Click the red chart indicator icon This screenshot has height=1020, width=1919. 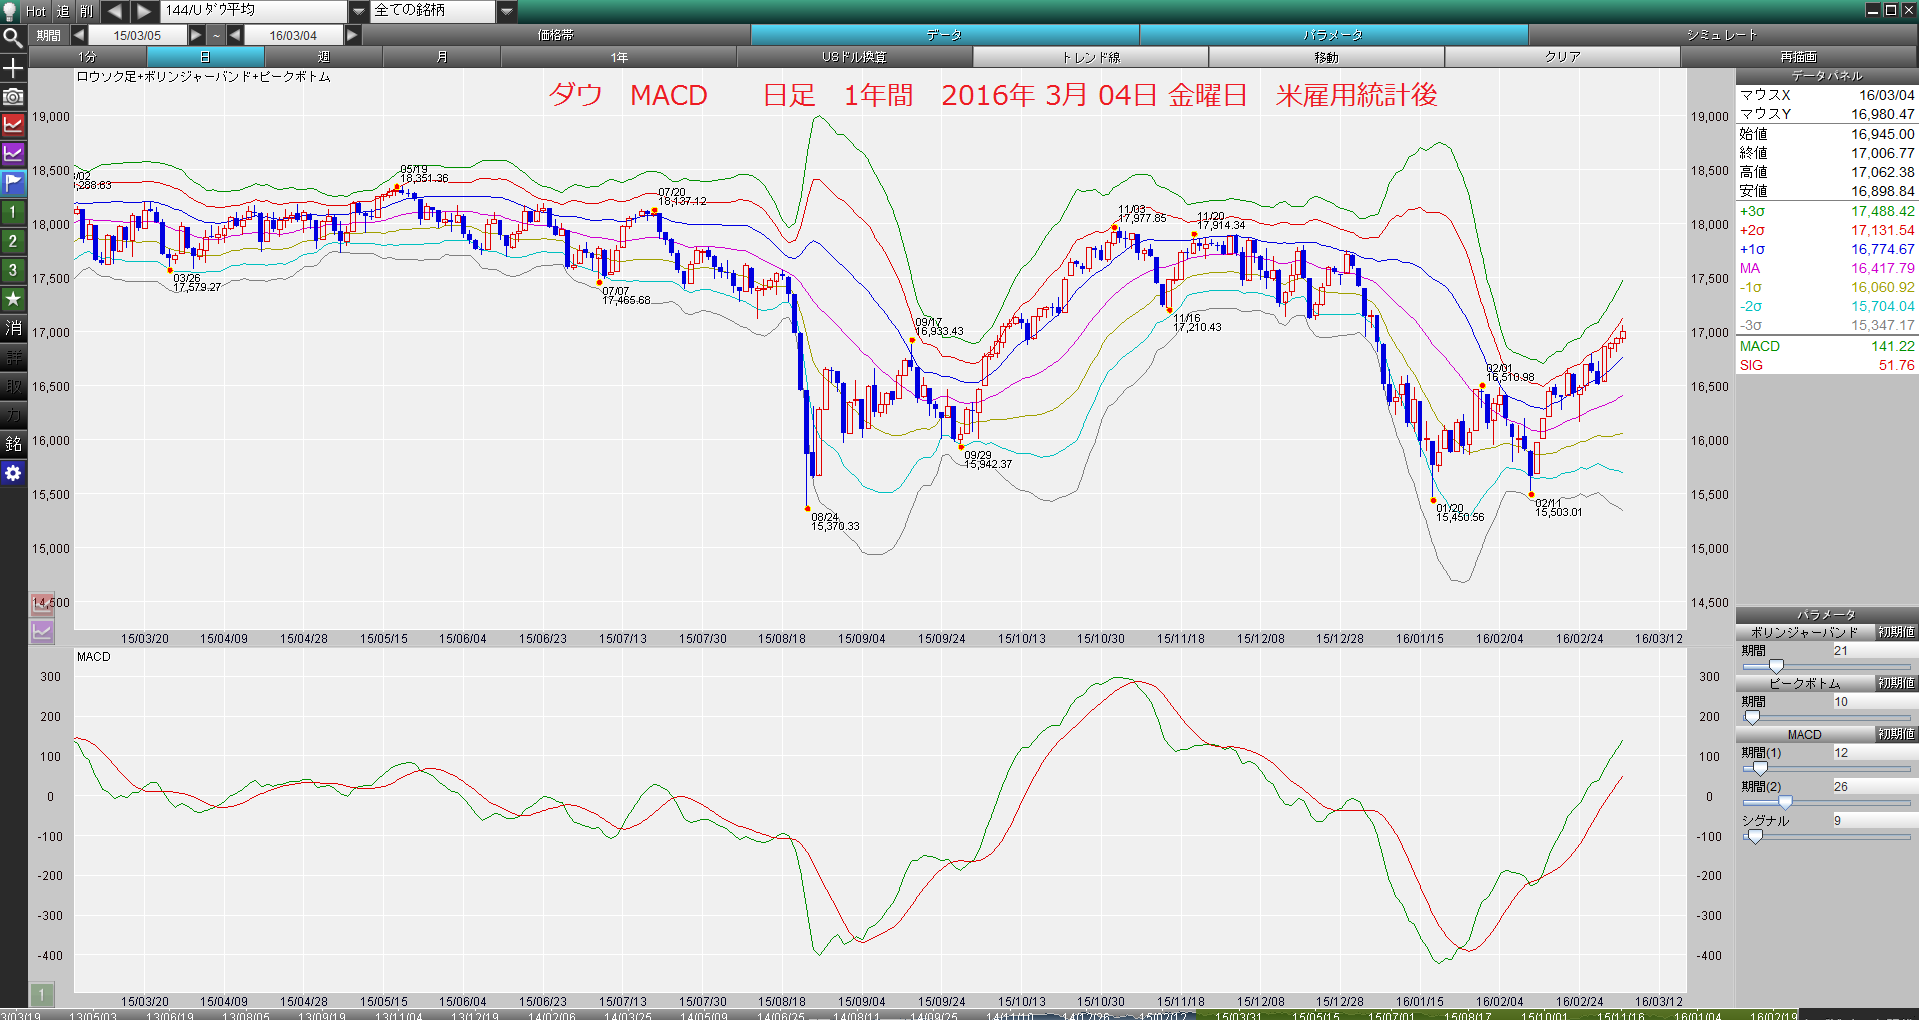point(13,125)
